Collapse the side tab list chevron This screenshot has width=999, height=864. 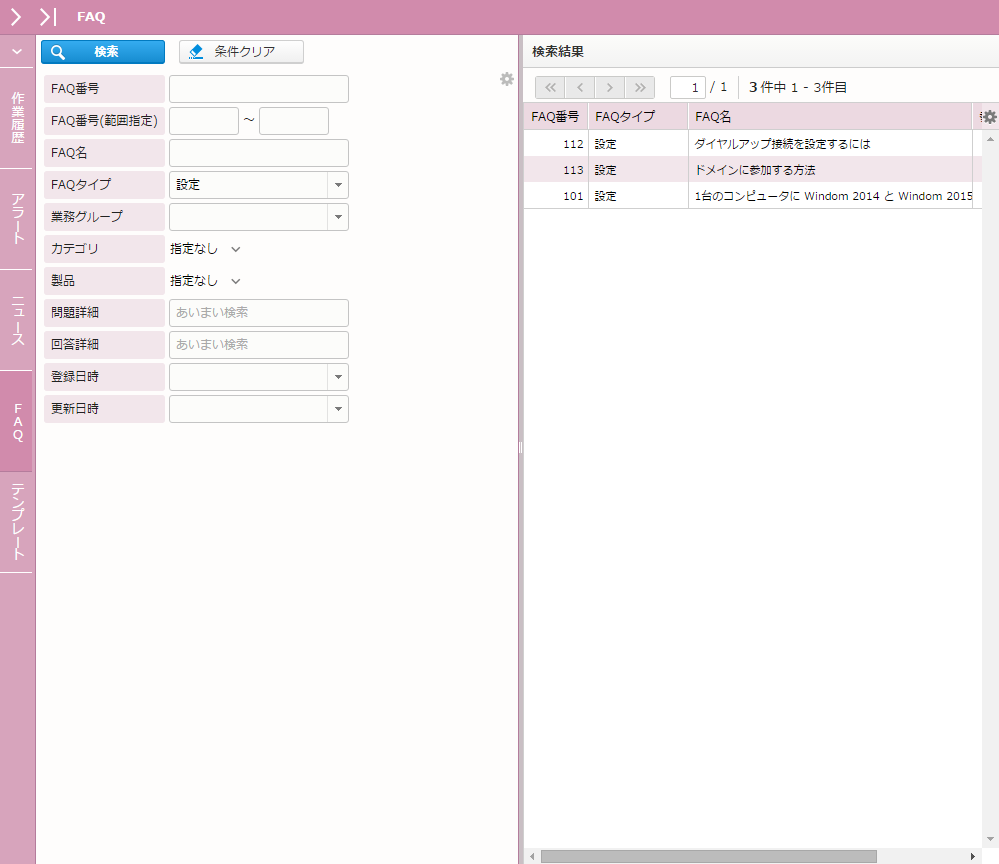click(x=16, y=51)
